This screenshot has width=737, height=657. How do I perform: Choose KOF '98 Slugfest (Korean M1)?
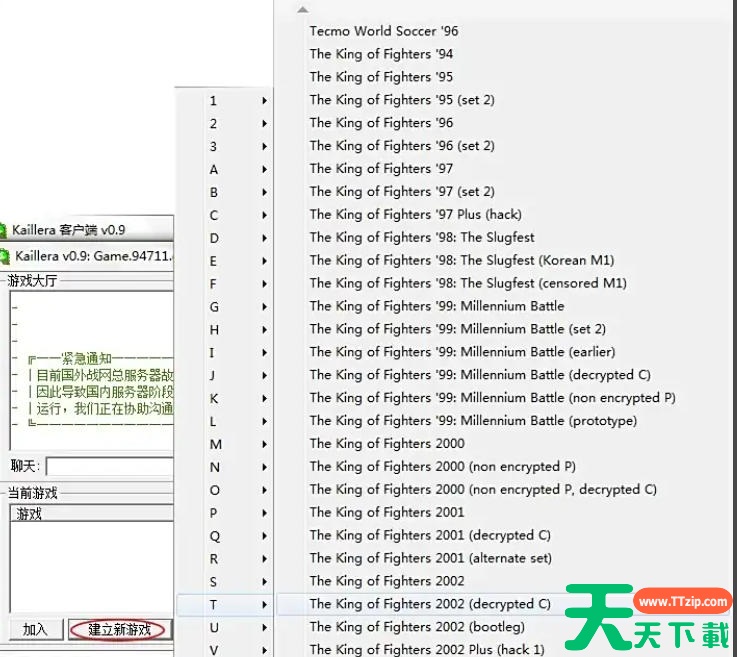pyautogui.click(x=462, y=260)
